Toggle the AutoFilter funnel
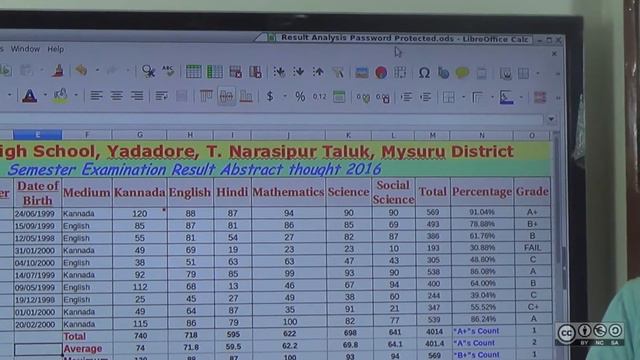This screenshot has height=360, width=640. pos(338,72)
